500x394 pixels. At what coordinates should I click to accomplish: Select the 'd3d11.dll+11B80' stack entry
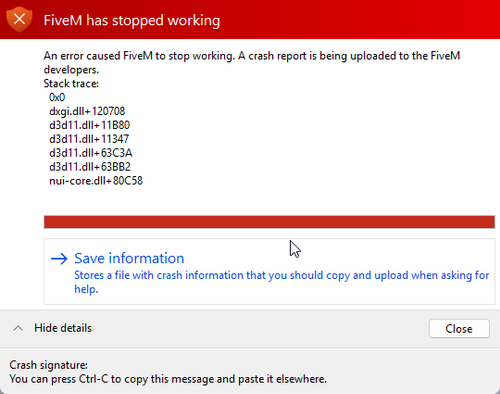point(89,125)
